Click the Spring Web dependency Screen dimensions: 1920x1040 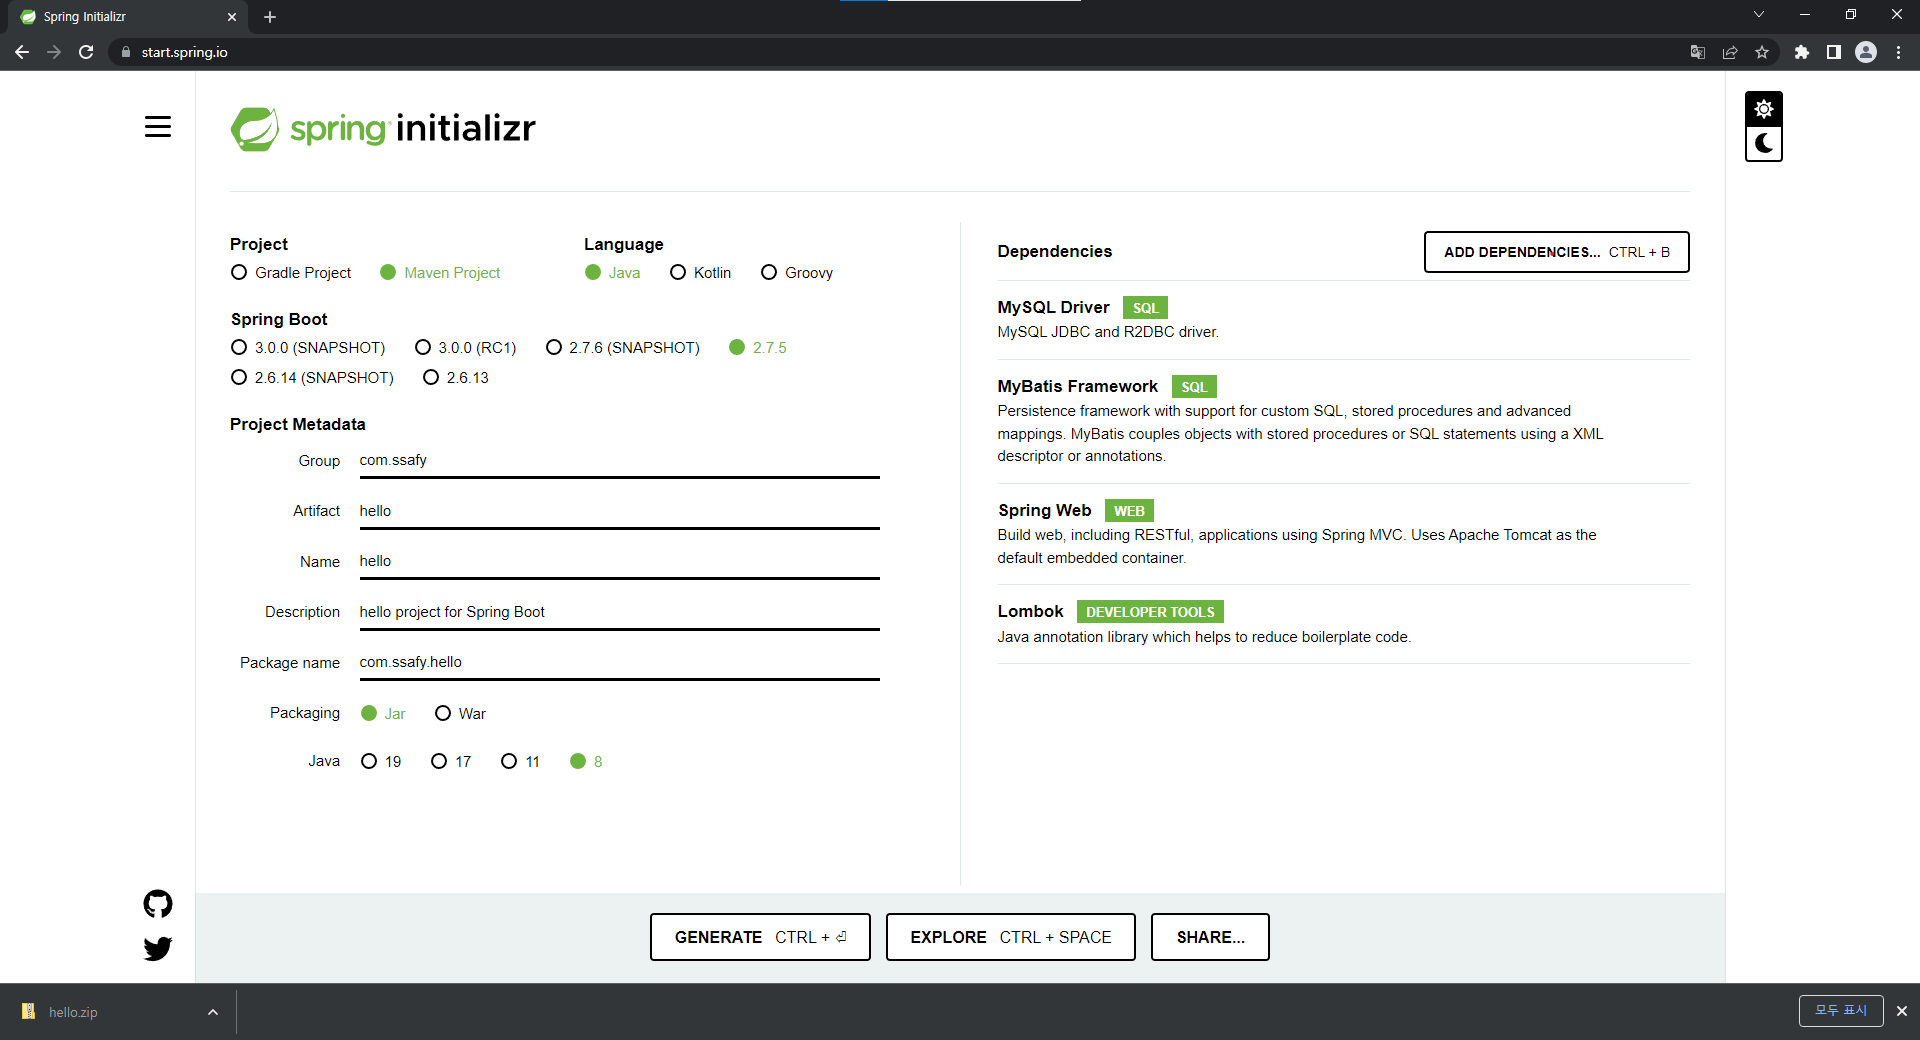[x=1343, y=534]
